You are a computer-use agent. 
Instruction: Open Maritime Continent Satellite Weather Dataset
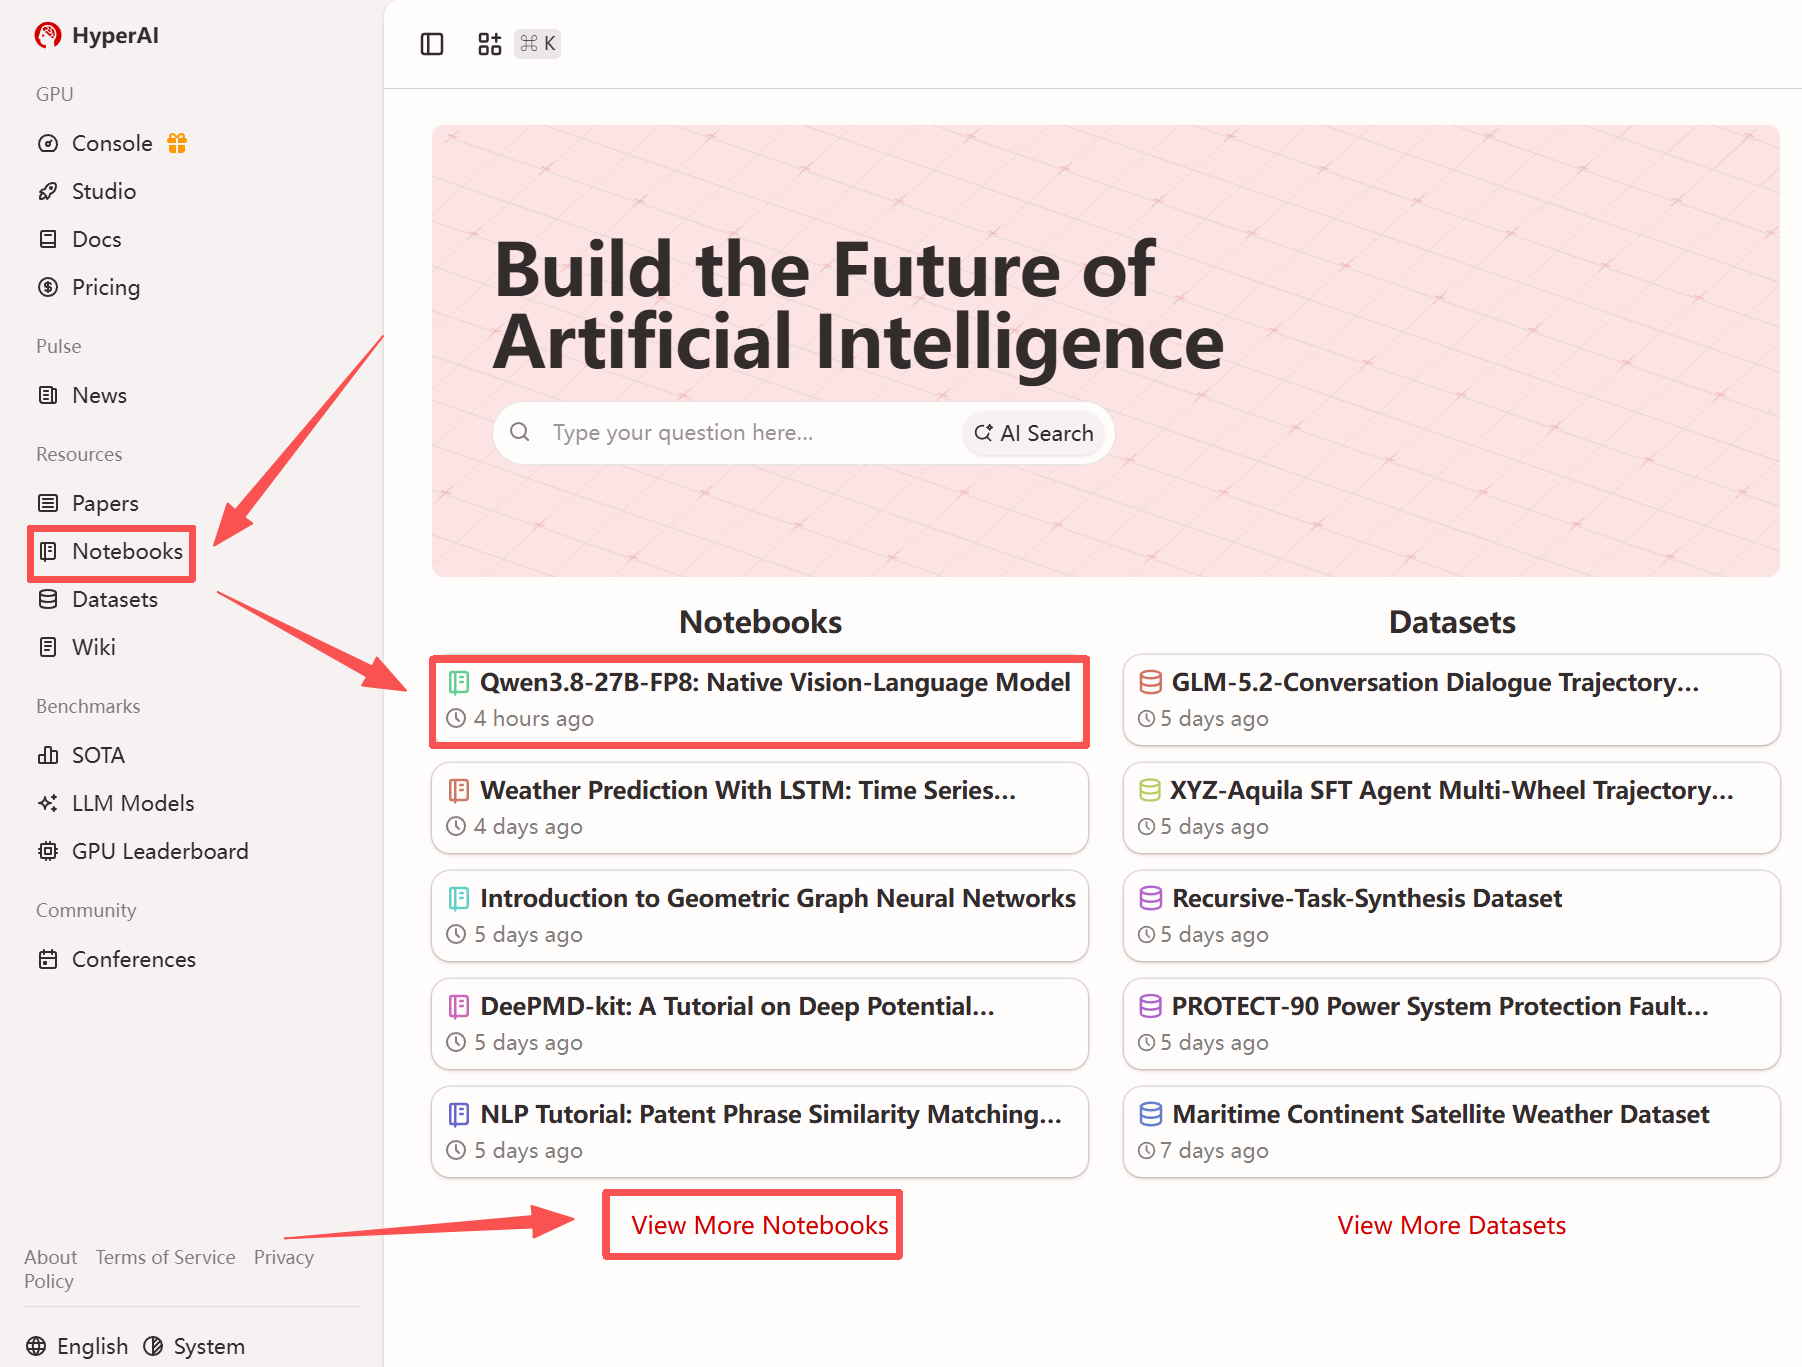(x=1452, y=1132)
